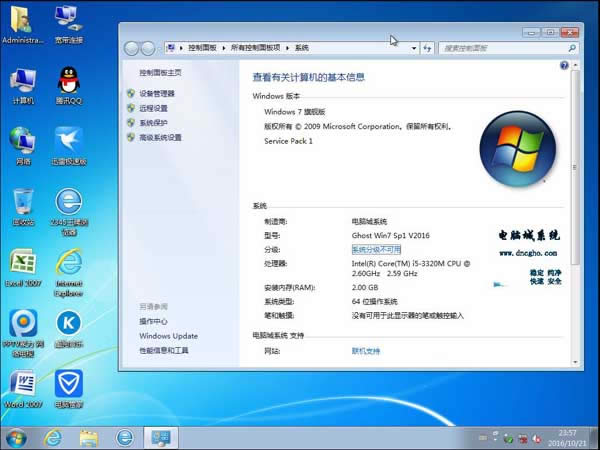Click the Windows Start orb

coord(16,437)
